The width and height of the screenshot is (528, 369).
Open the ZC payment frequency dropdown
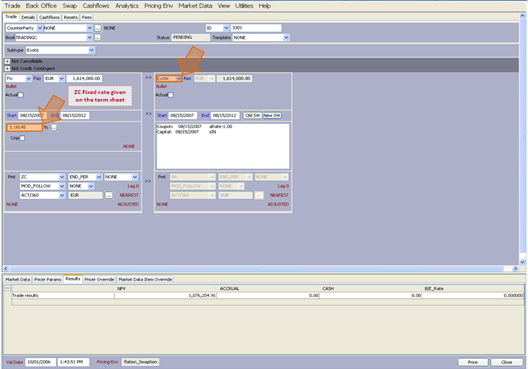point(62,177)
